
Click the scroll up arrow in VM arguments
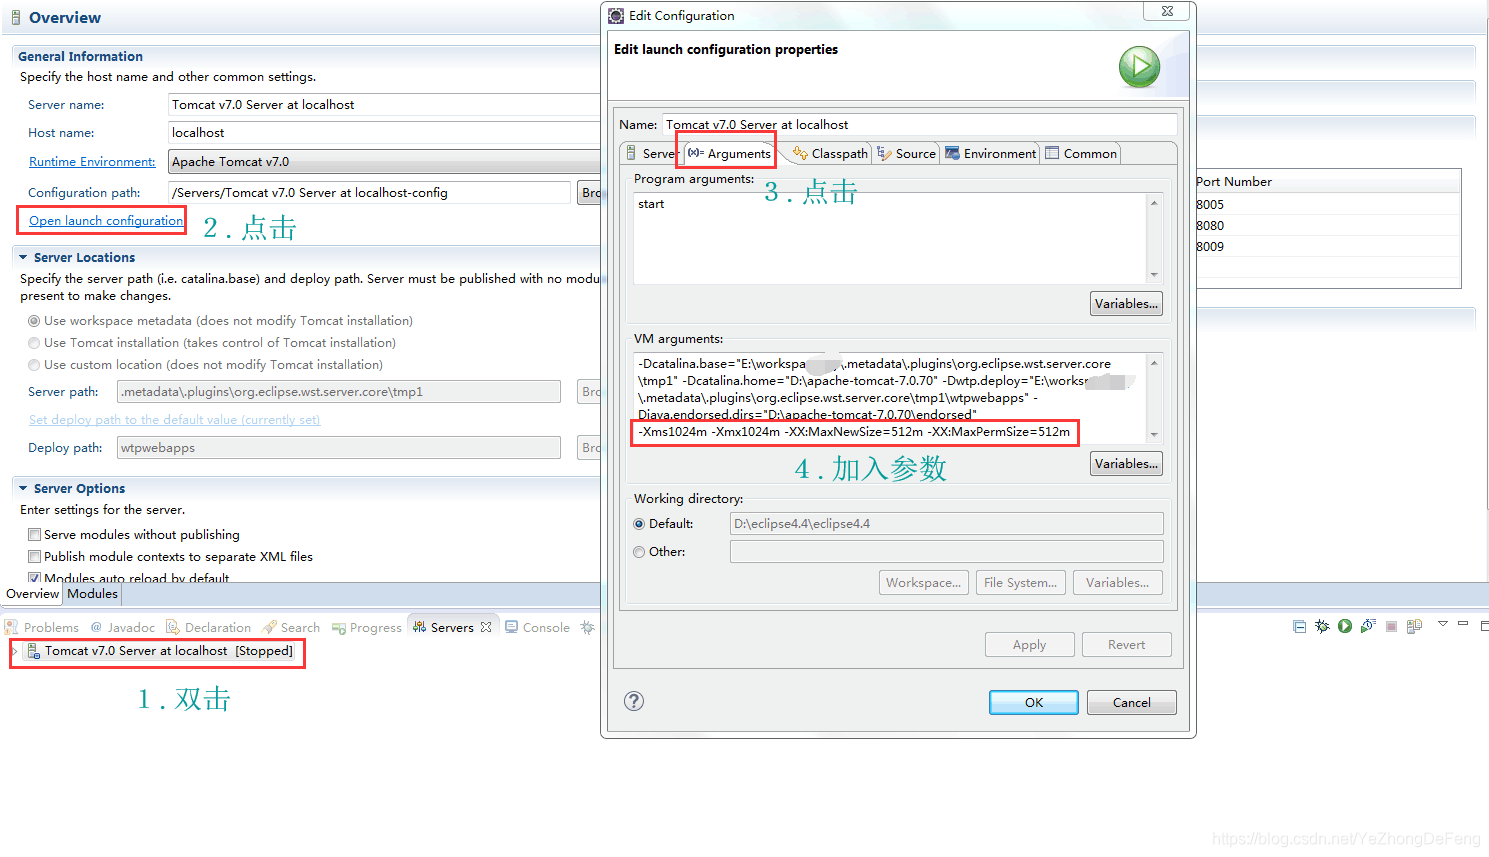tap(1154, 363)
